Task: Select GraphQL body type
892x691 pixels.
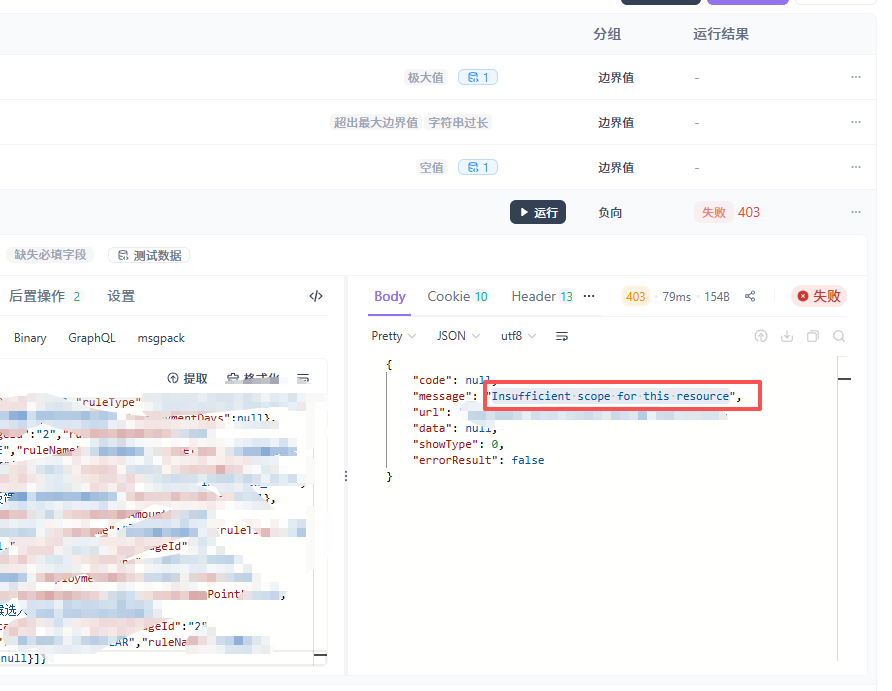Action: [x=92, y=338]
